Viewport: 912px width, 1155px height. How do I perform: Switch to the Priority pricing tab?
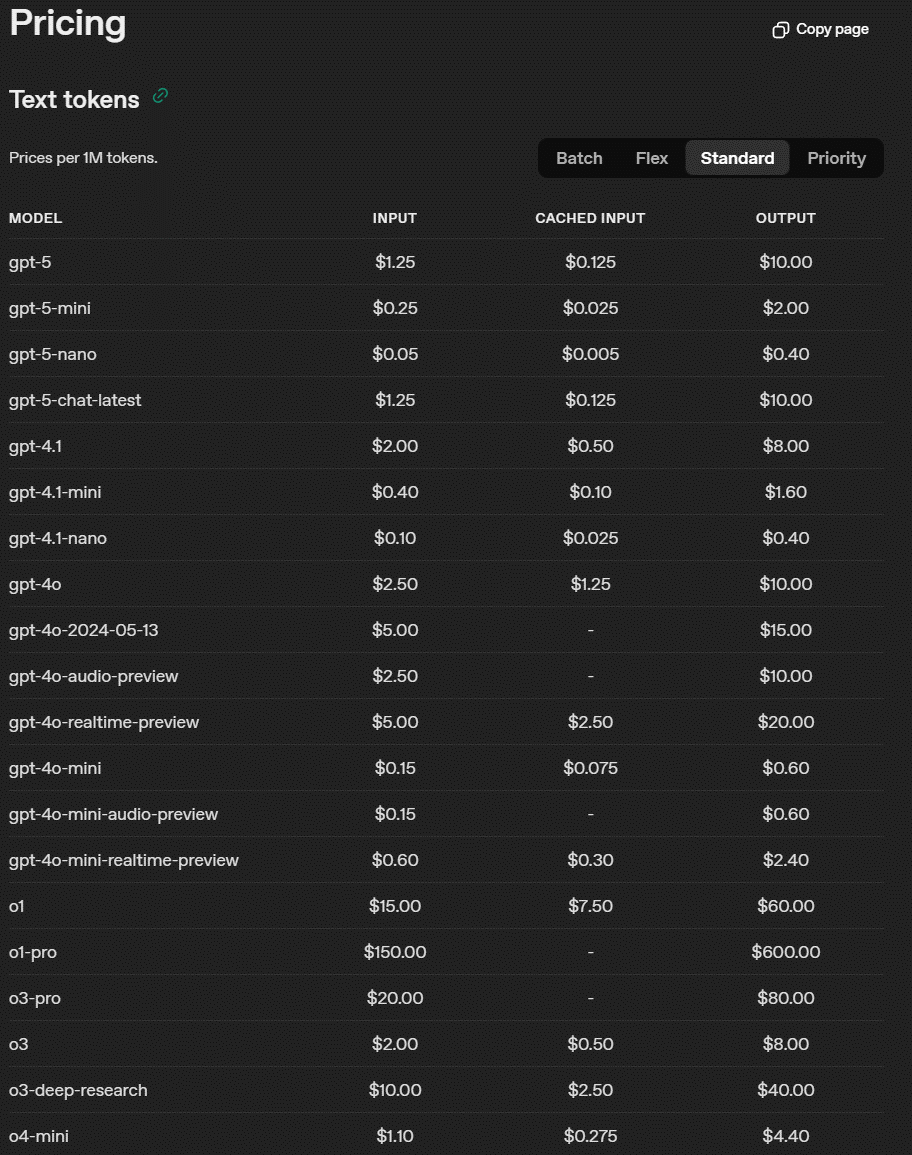pyautogui.click(x=836, y=158)
